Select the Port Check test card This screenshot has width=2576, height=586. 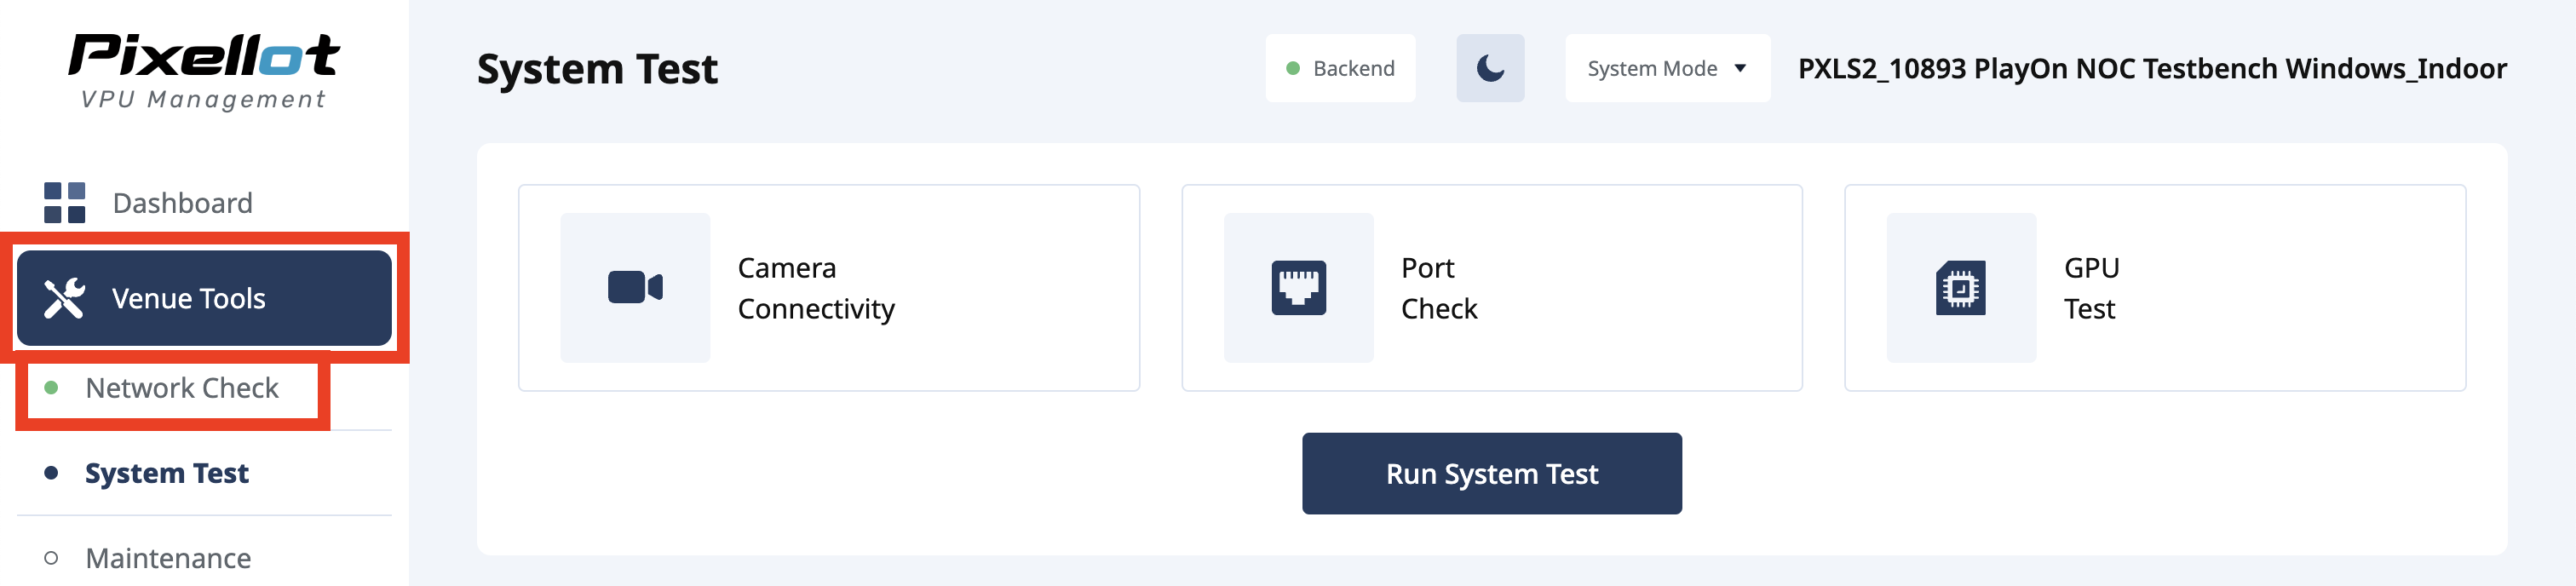point(1491,288)
